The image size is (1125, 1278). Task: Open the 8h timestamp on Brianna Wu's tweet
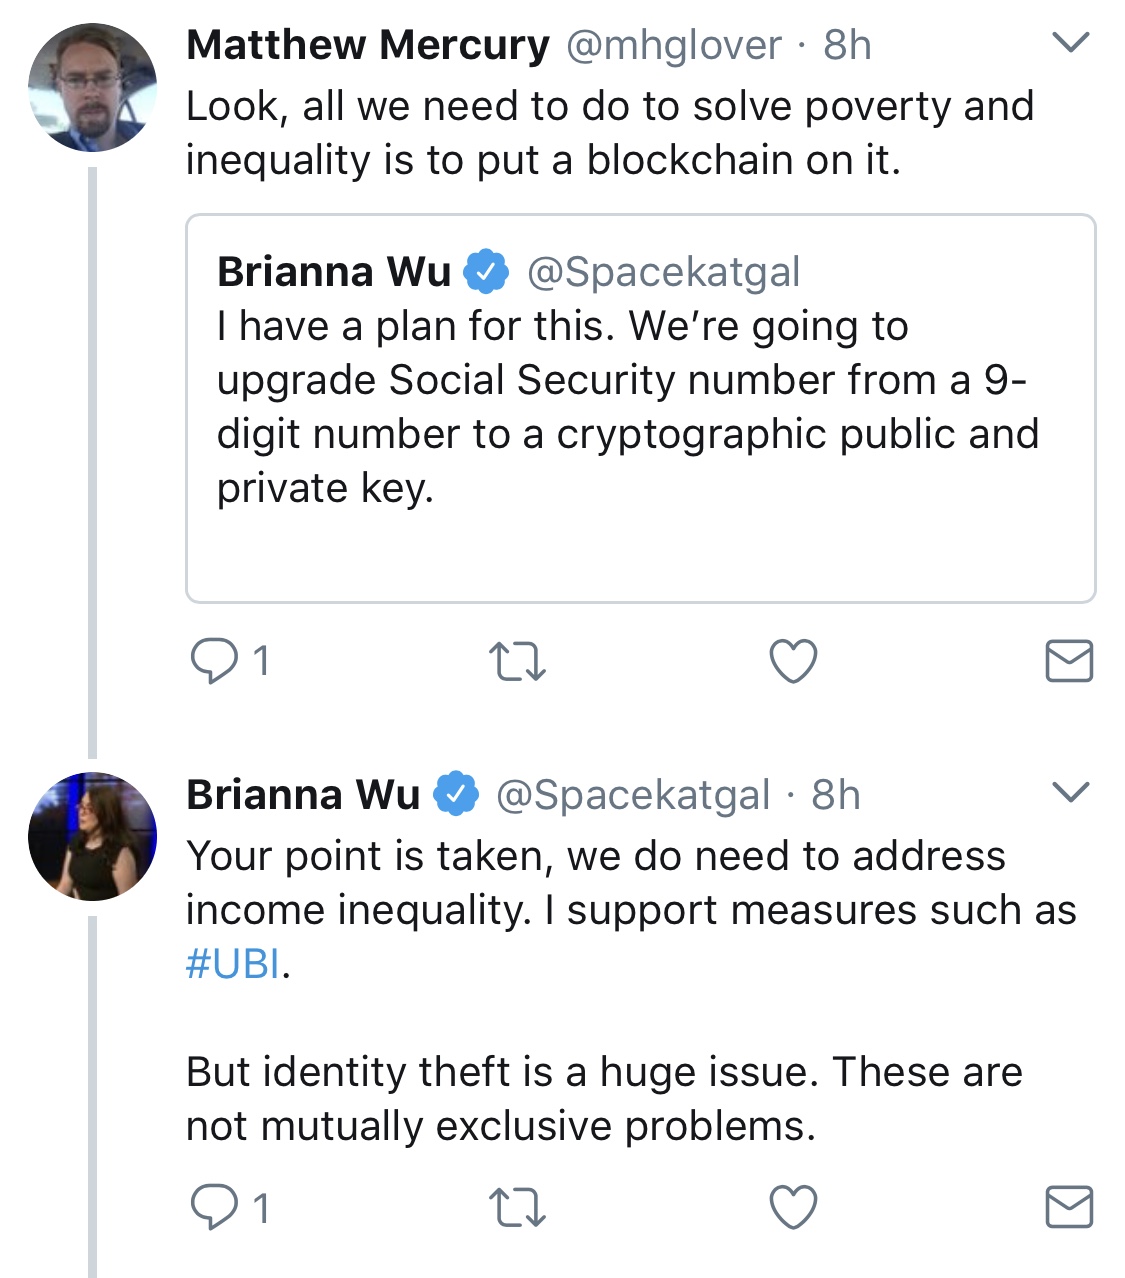point(836,795)
